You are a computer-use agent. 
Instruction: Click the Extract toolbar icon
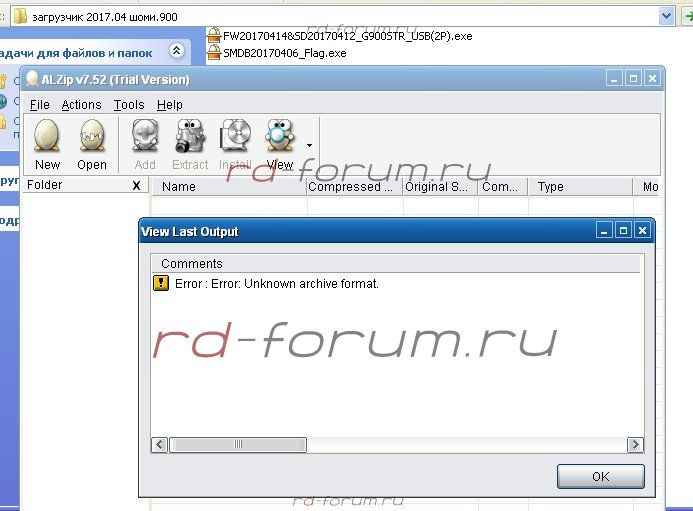[190, 135]
